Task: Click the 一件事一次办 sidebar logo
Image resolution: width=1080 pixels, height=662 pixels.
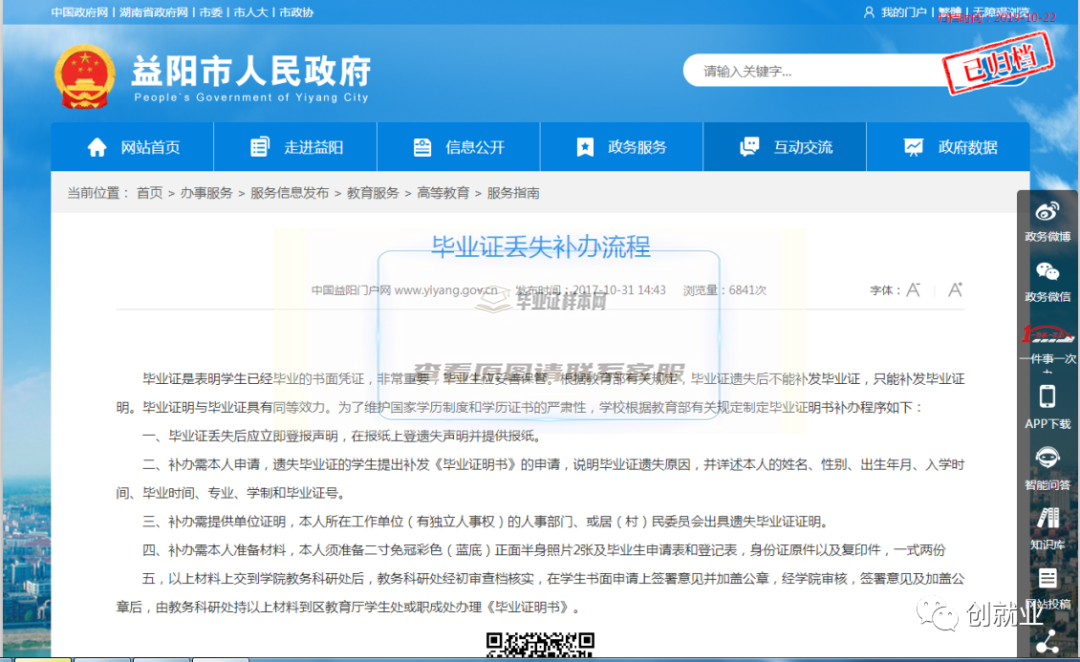Action: click(x=1047, y=334)
